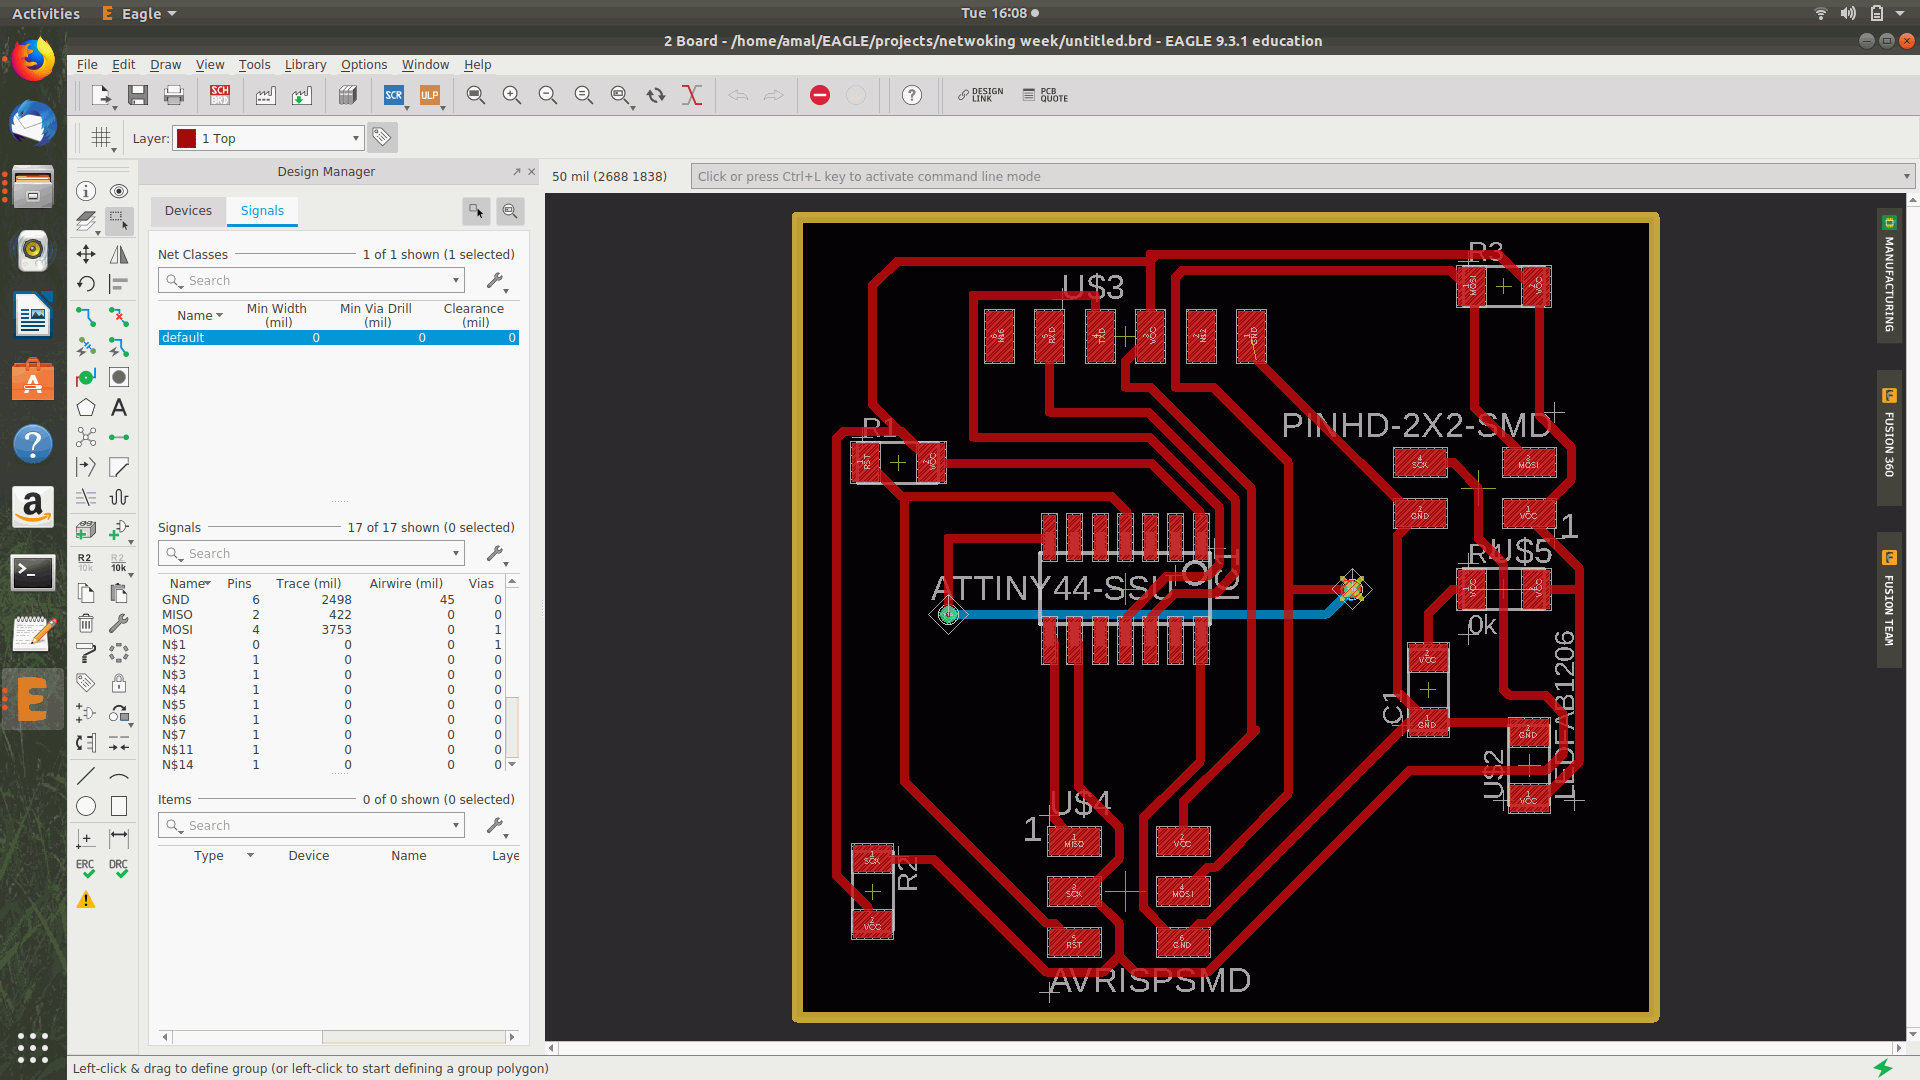Click the red Top layer color swatch
The image size is (1920, 1080).
pos(186,139)
